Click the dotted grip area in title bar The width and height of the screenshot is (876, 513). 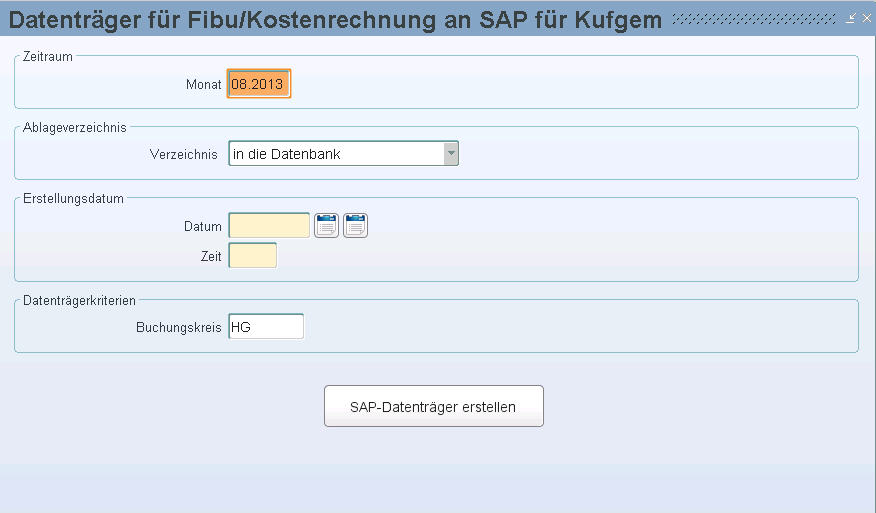click(755, 18)
